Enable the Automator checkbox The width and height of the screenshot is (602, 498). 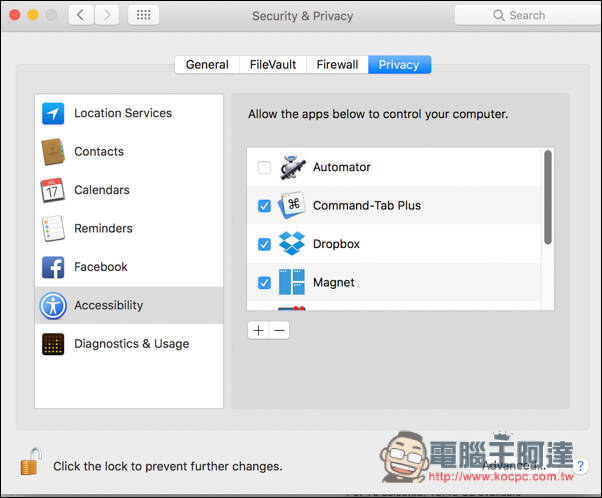click(x=264, y=167)
